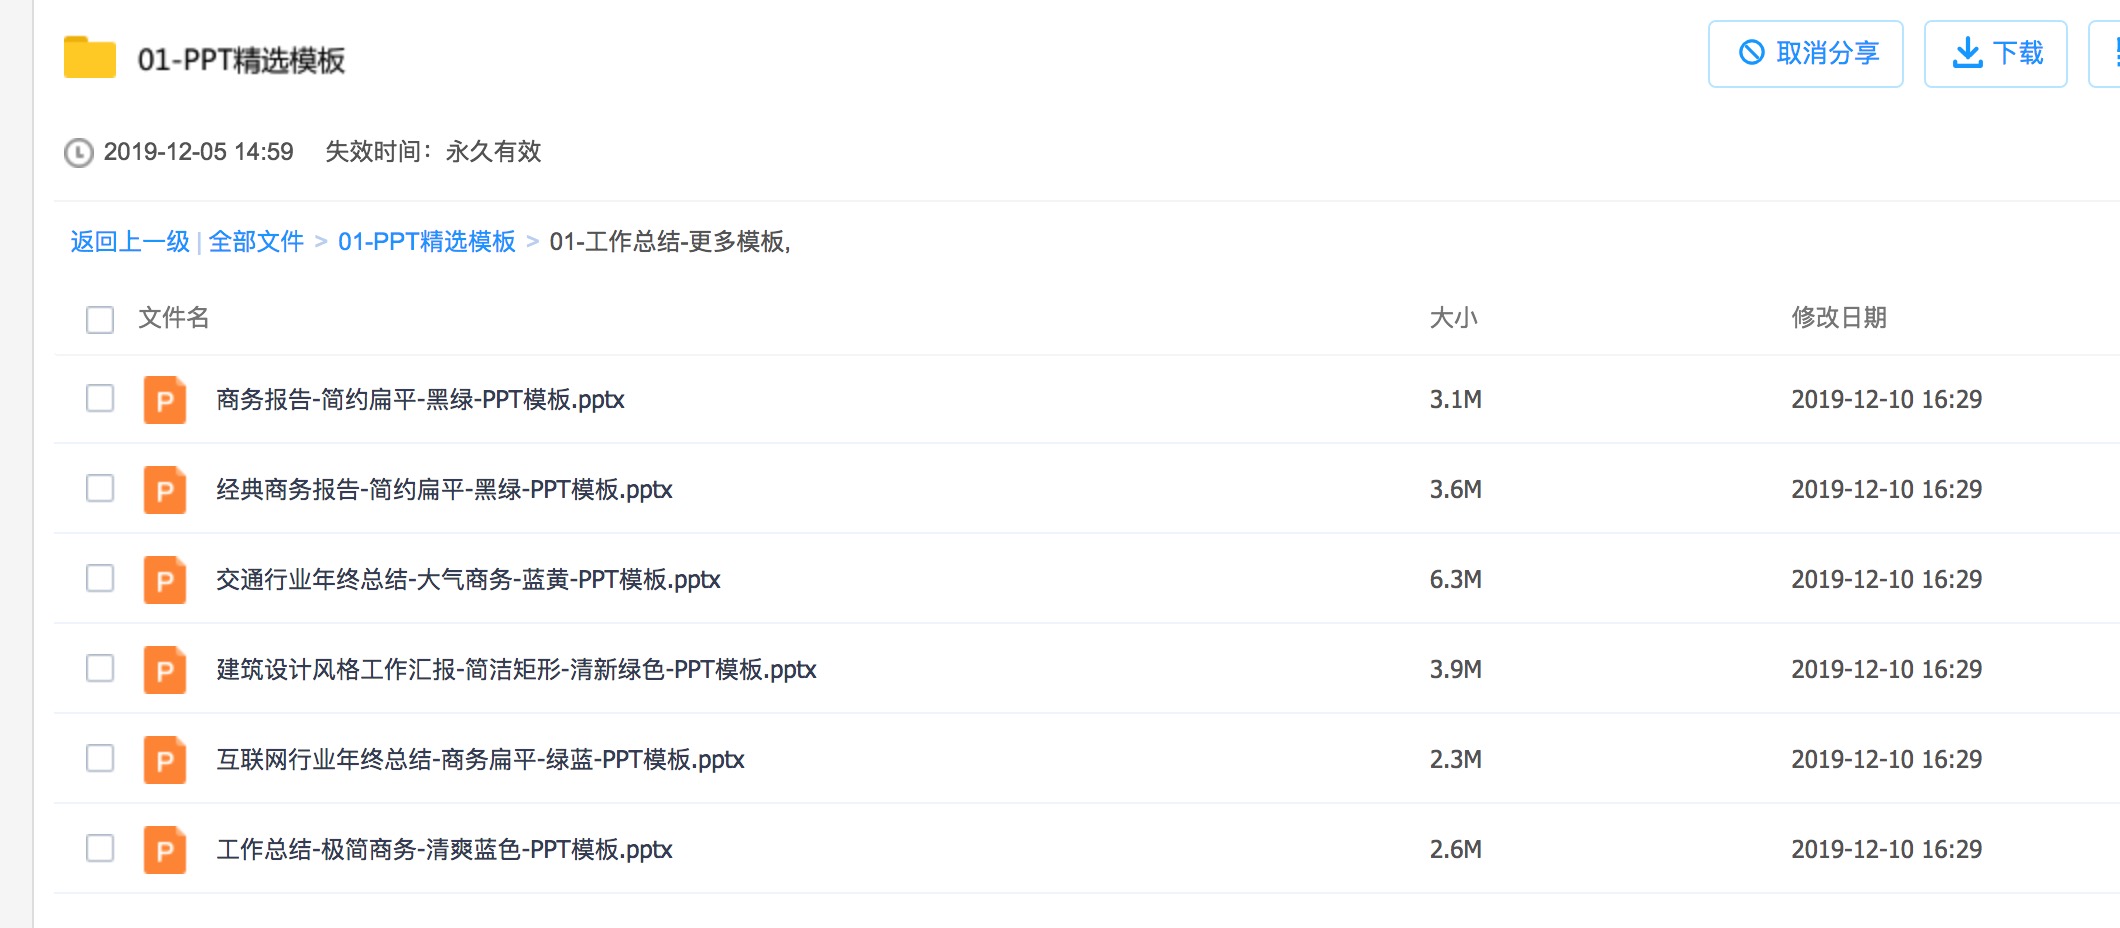Check the box for 商务报告-简约扁平-黑绿 file
2120x928 pixels.
coord(100,398)
